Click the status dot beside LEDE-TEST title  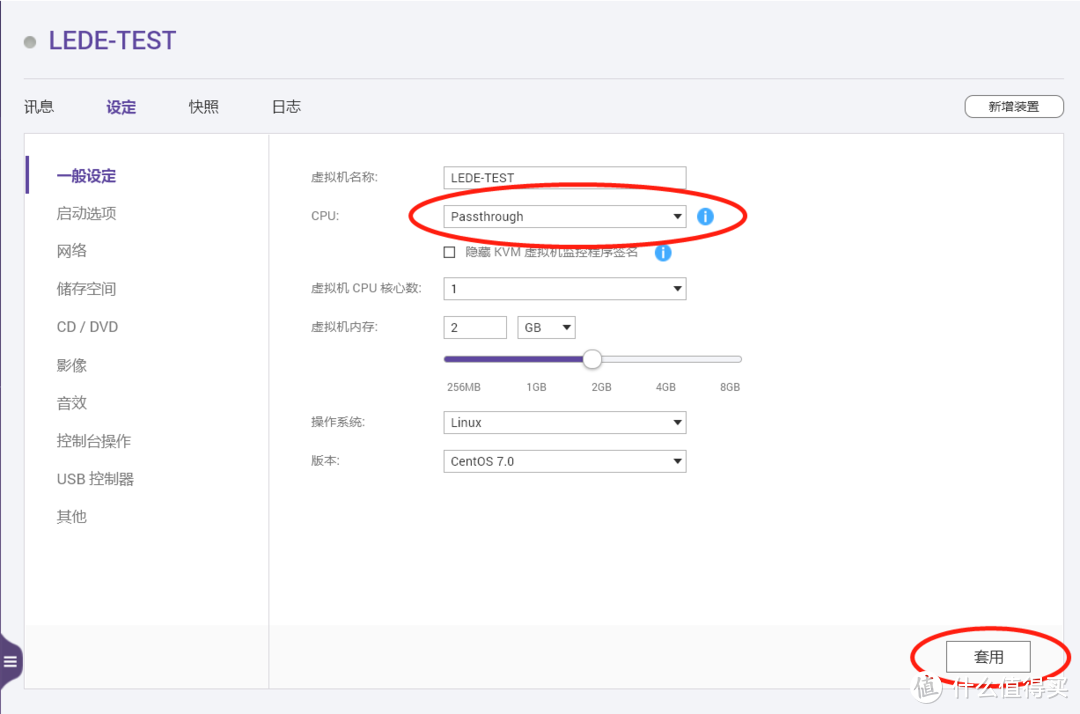point(29,41)
